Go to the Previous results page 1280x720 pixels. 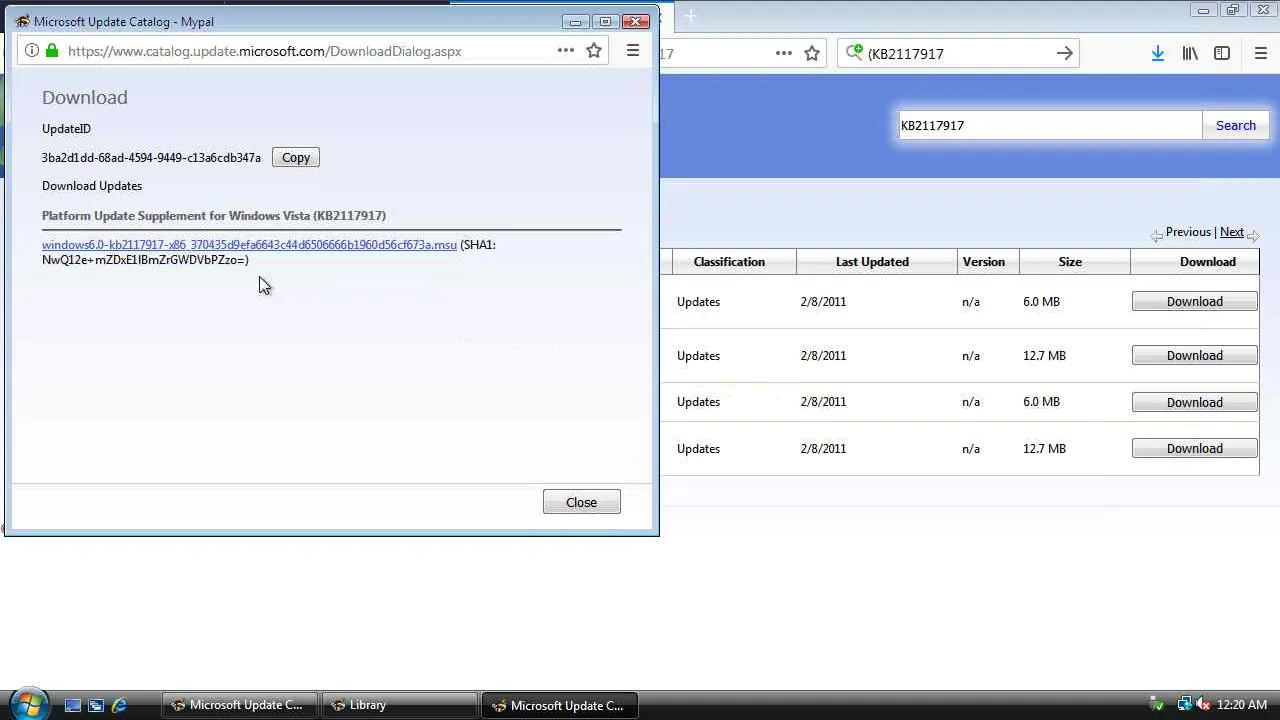(1188, 232)
